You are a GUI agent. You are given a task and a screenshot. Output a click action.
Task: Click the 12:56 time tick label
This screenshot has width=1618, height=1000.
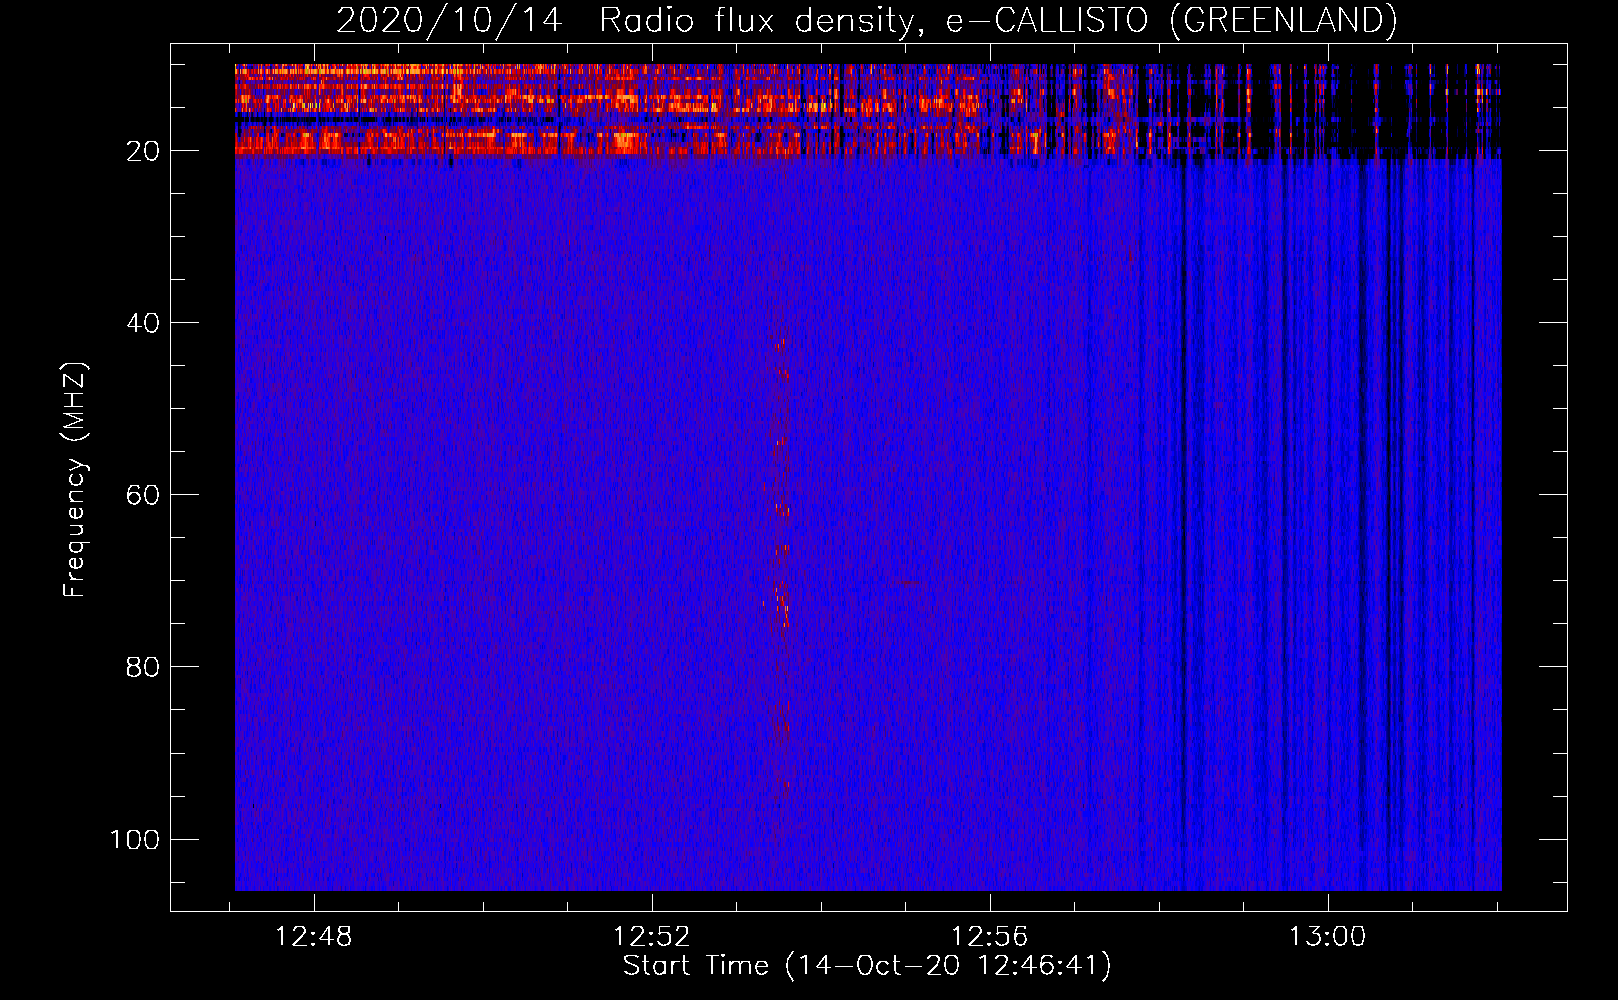(989, 937)
